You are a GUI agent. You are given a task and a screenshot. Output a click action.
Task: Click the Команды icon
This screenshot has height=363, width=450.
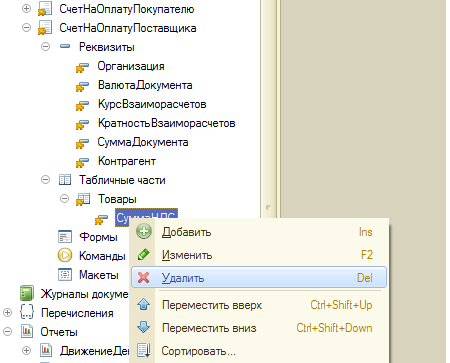tap(65, 256)
